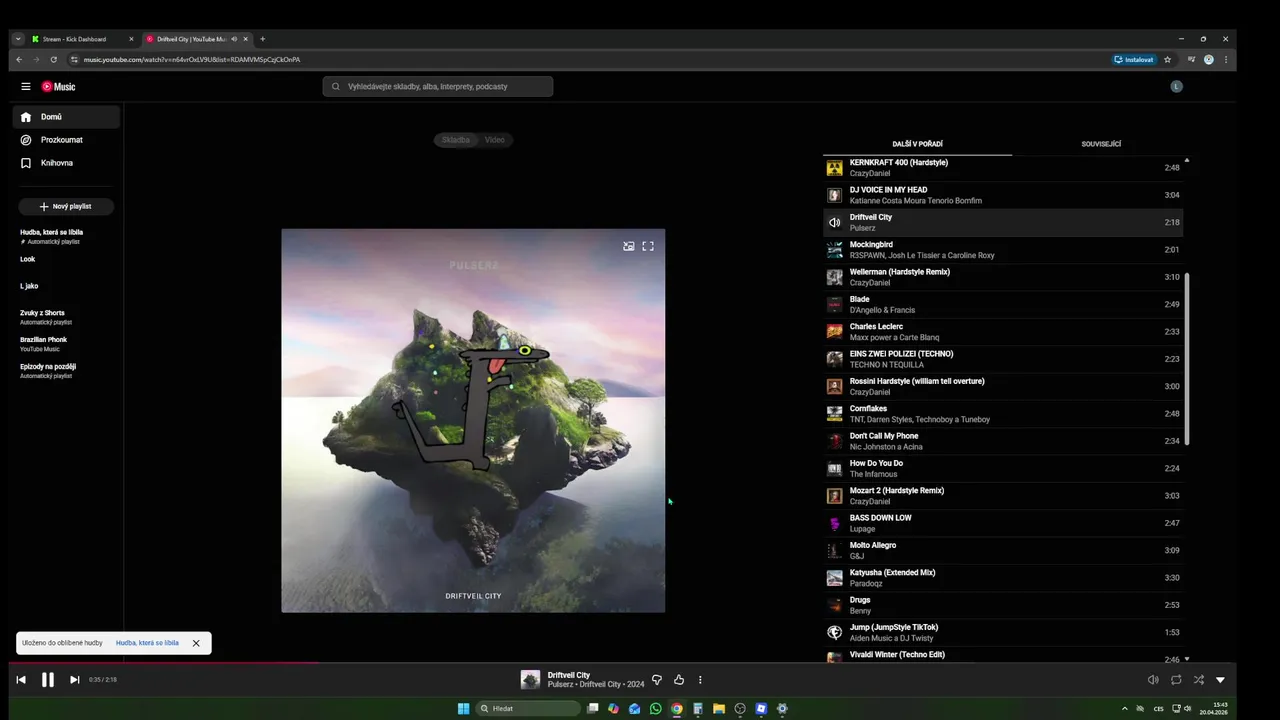Viewport: 1280px width, 720px height.
Task: Play DJ VOICE IN MY HEAD
Action: coord(1003,195)
